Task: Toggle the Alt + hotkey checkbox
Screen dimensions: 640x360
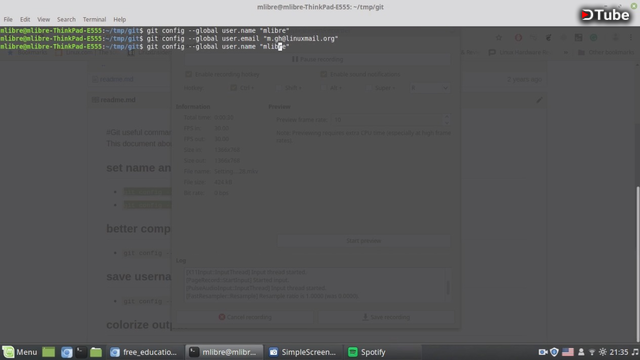Action: click(323, 88)
